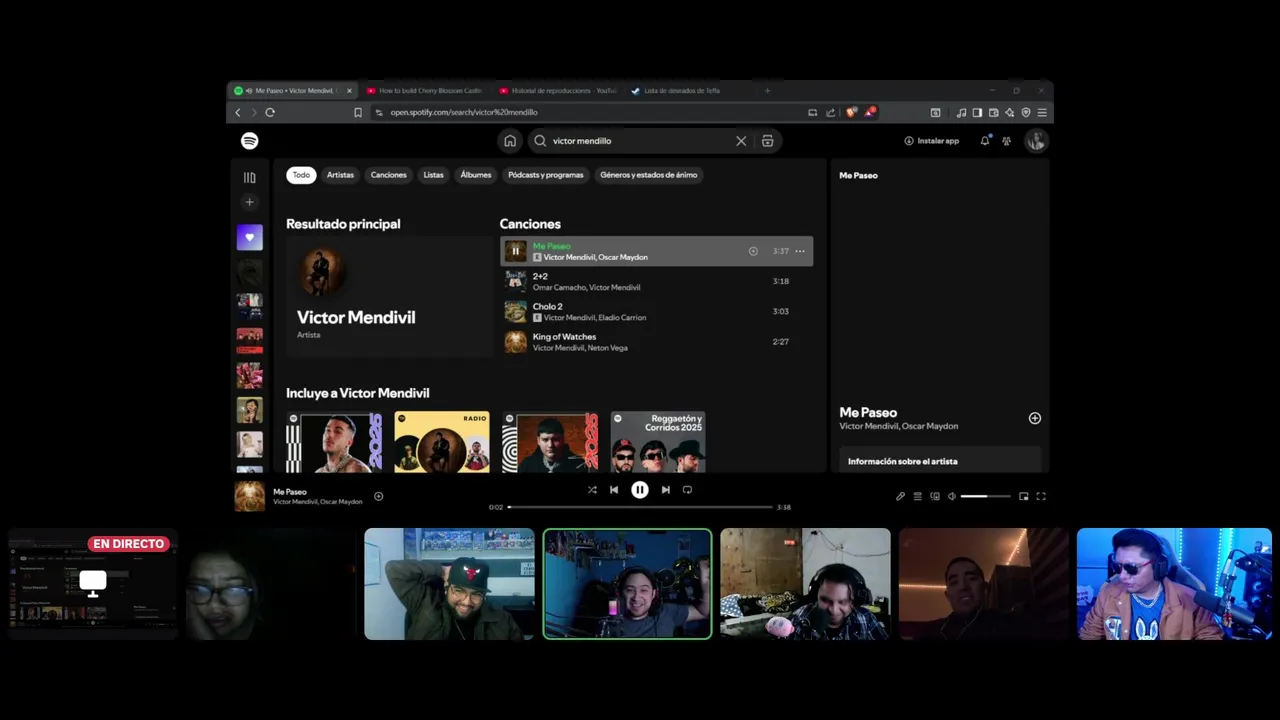Open the Omar Camacho artist link

[558, 287]
